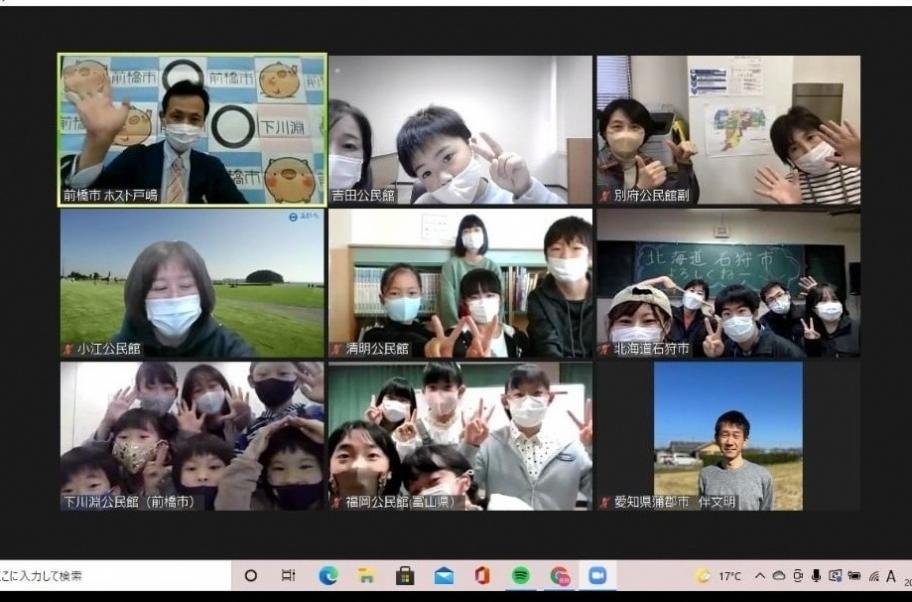Open Mail app from taskbar

(444, 576)
